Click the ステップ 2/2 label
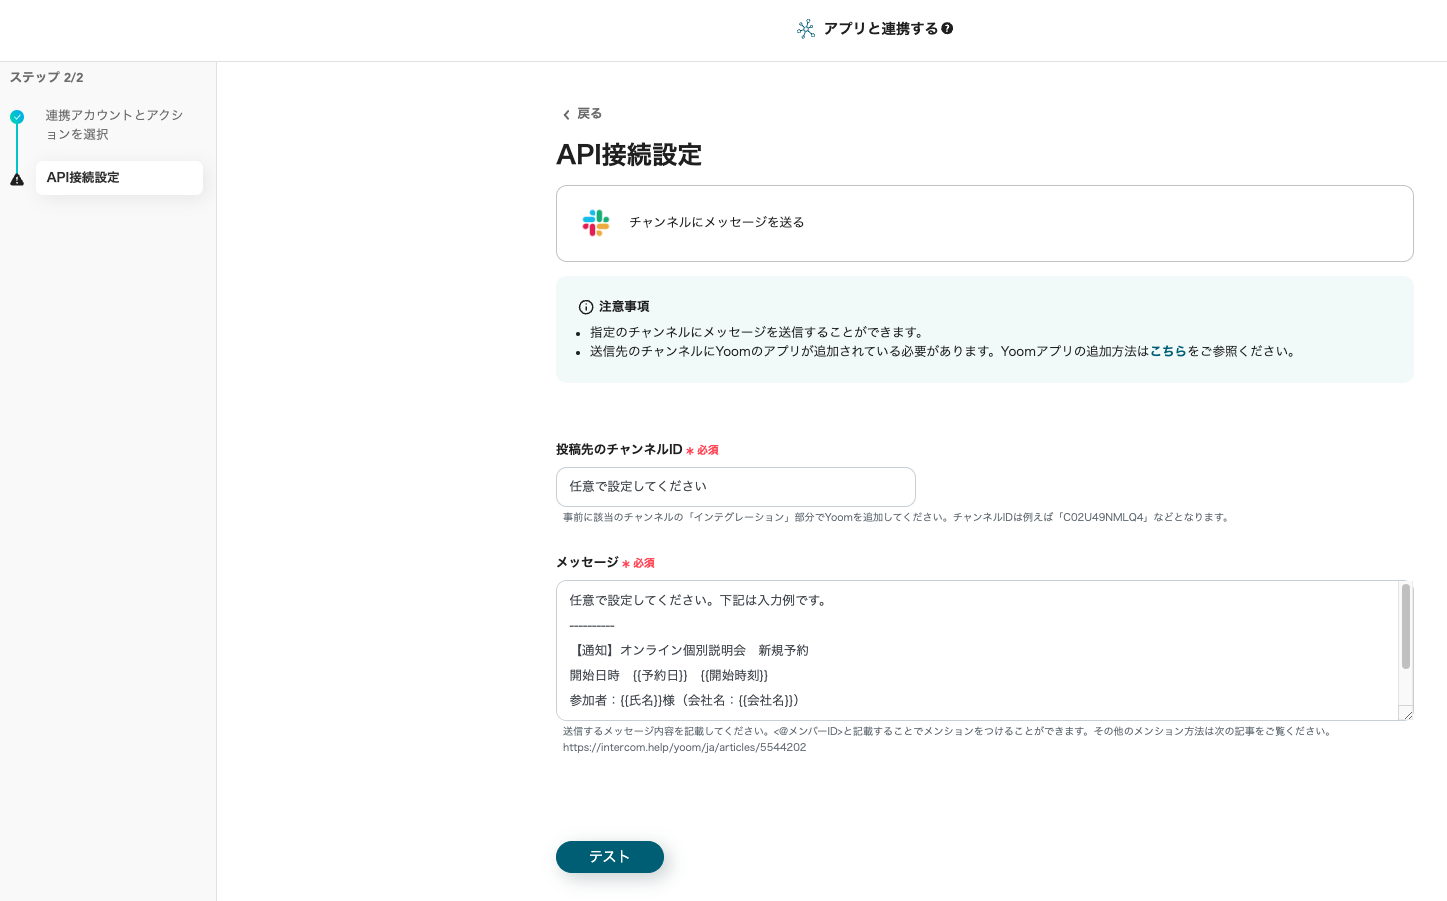 pos(47,78)
